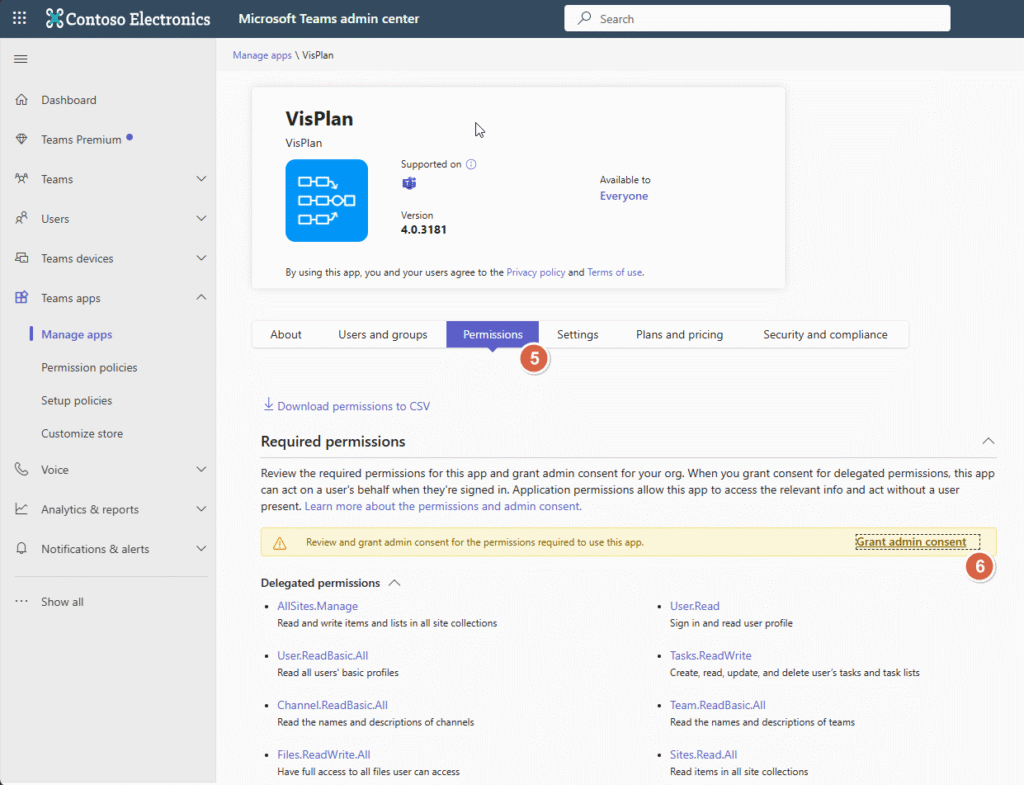Click in the Search input field
Viewport: 1024px width, 785px height.
click(x=757, y=18)
